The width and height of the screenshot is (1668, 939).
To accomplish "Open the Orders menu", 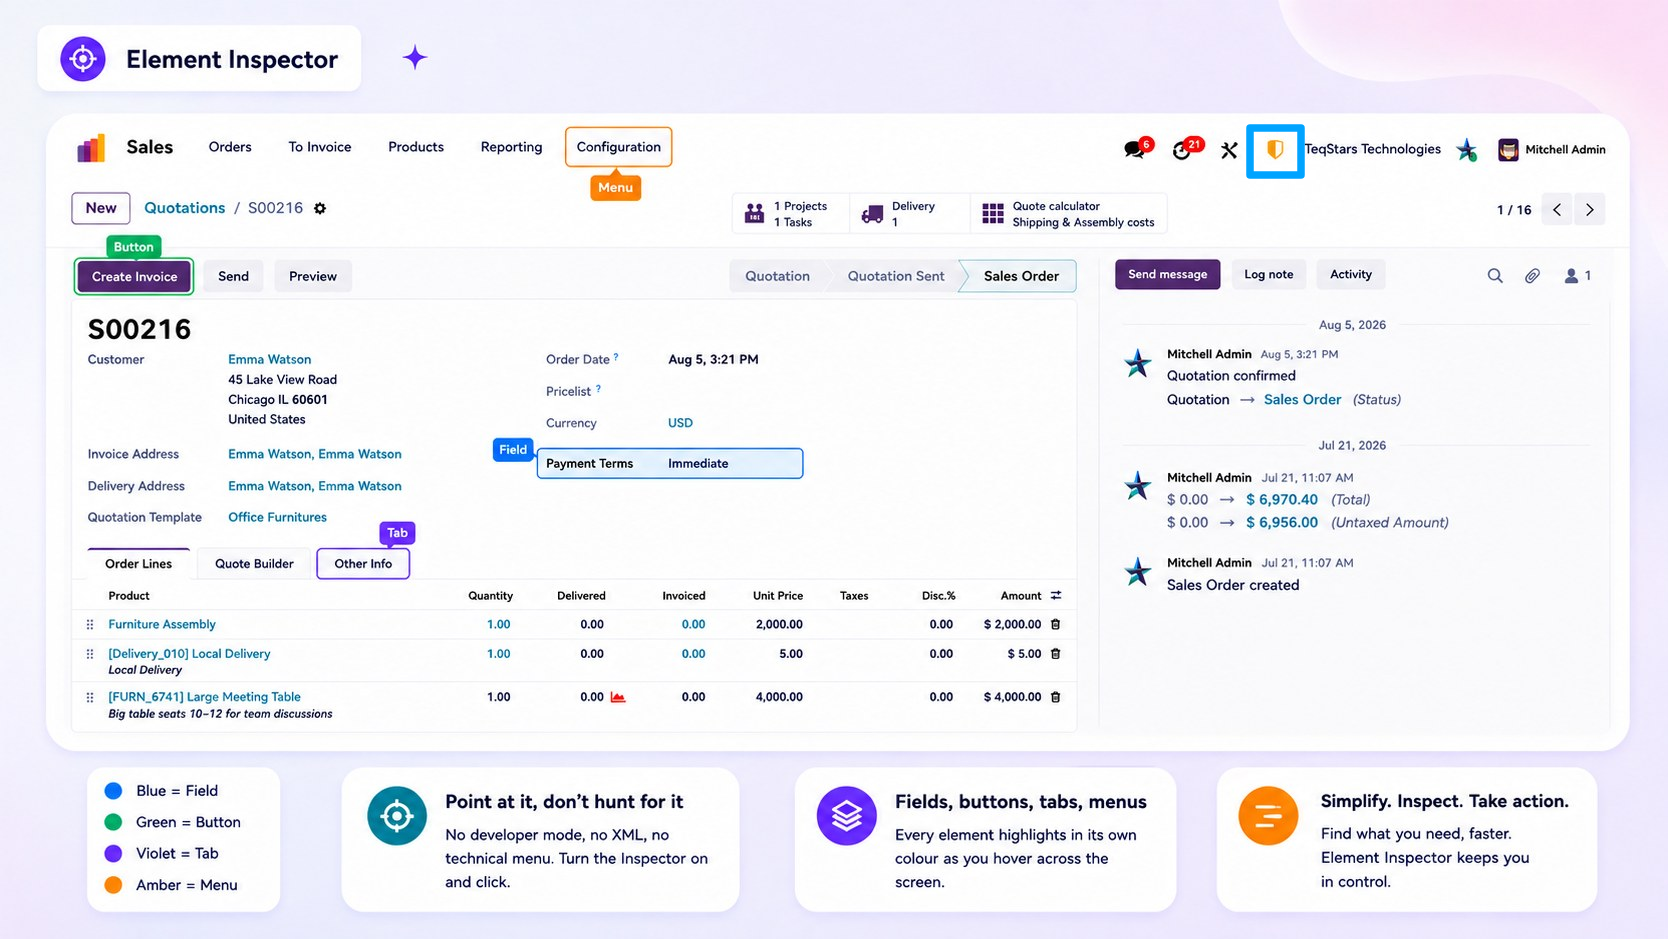I will 230,147.
